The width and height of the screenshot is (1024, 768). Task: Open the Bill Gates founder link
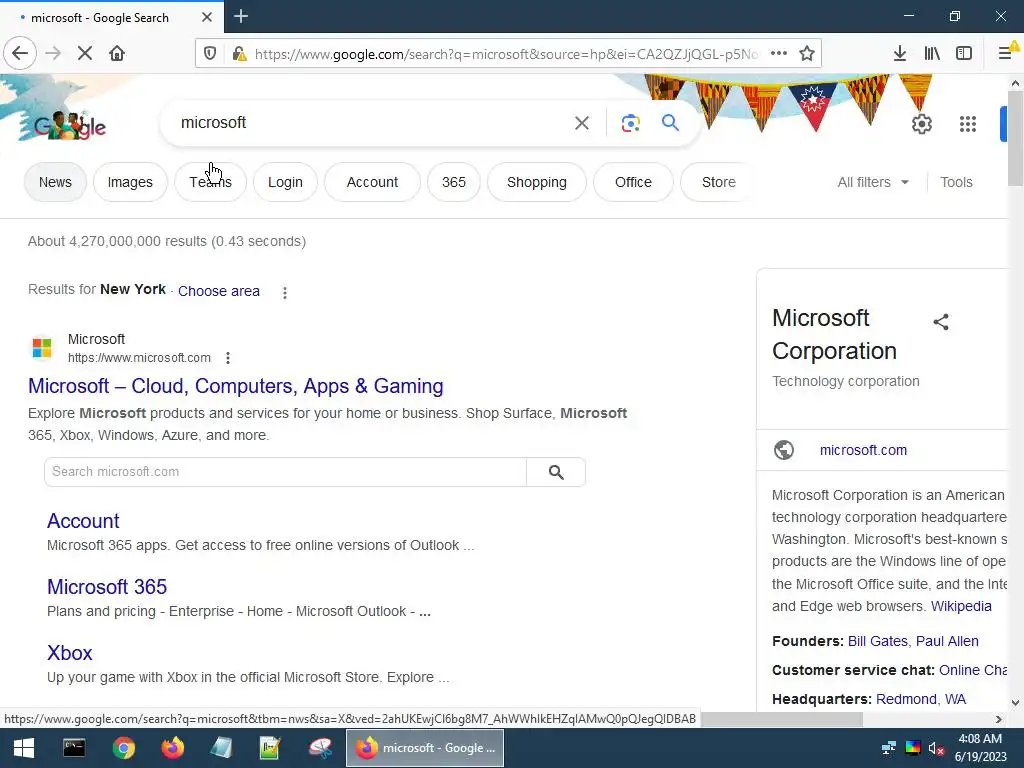tap(878, 641)
